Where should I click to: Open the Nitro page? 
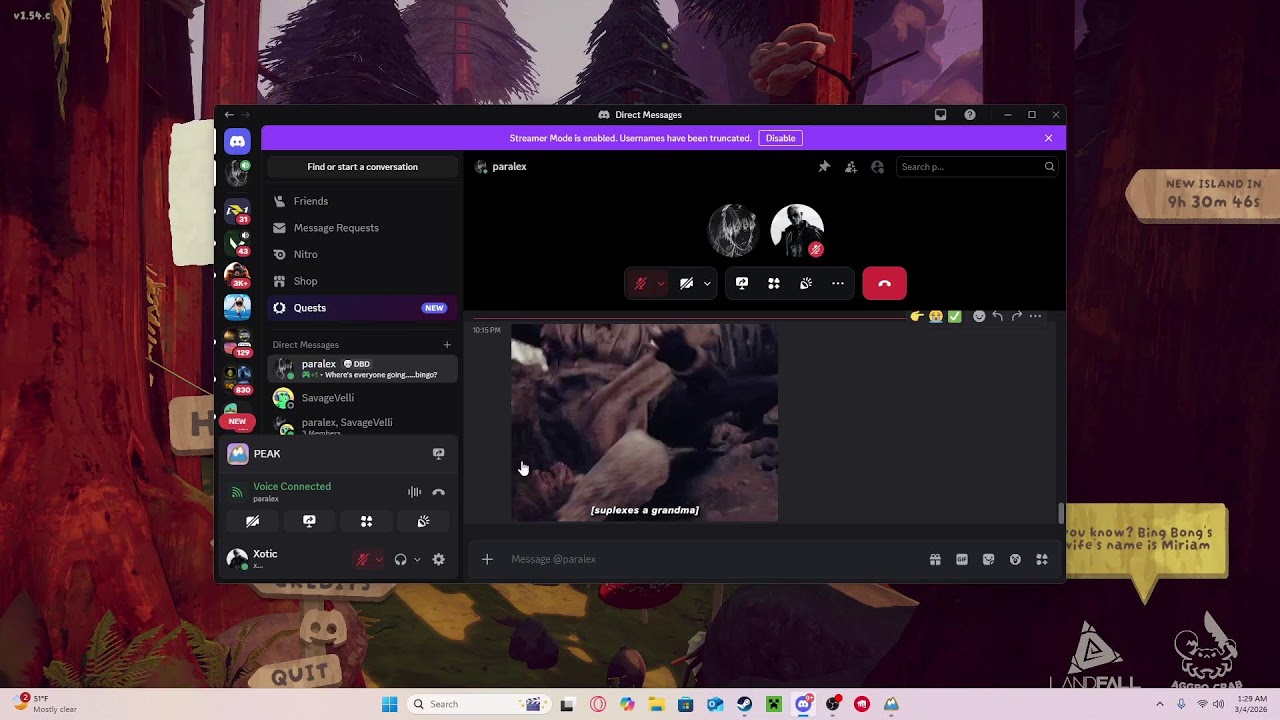pyautogui.click(x=362, y=254)
